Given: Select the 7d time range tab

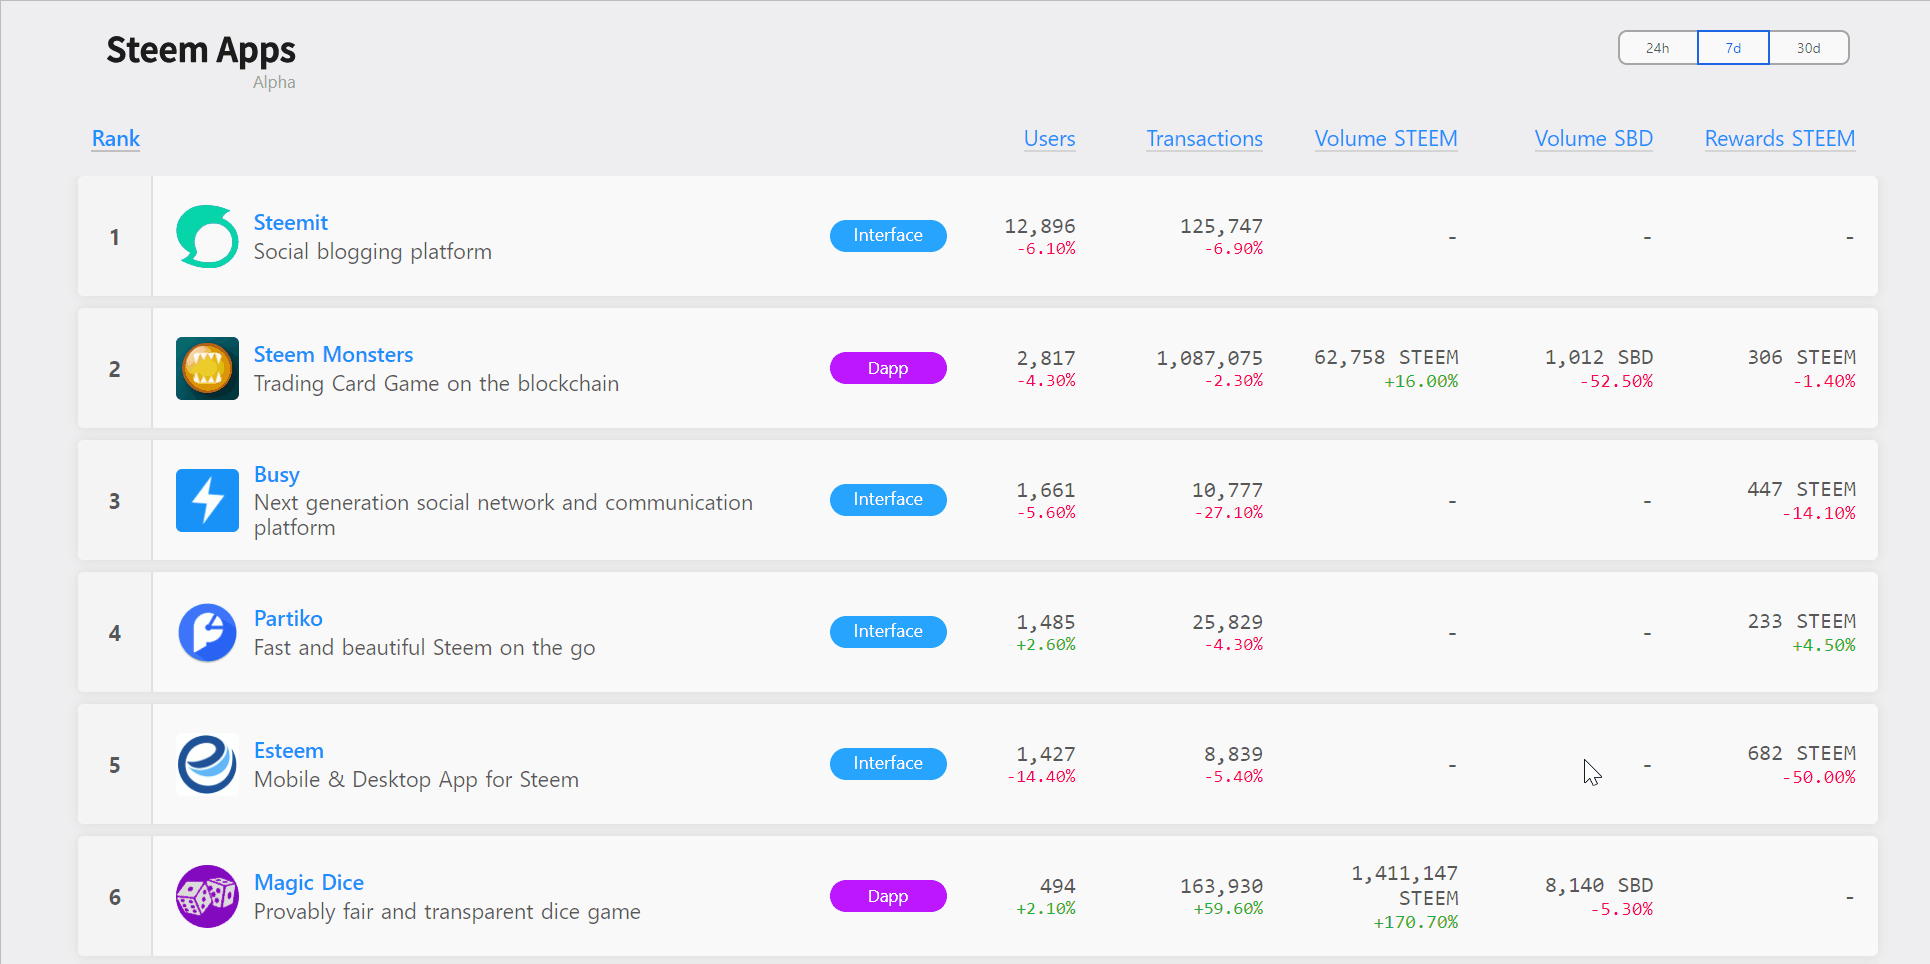Looking at the screenshot, I should coord(1733,48).
